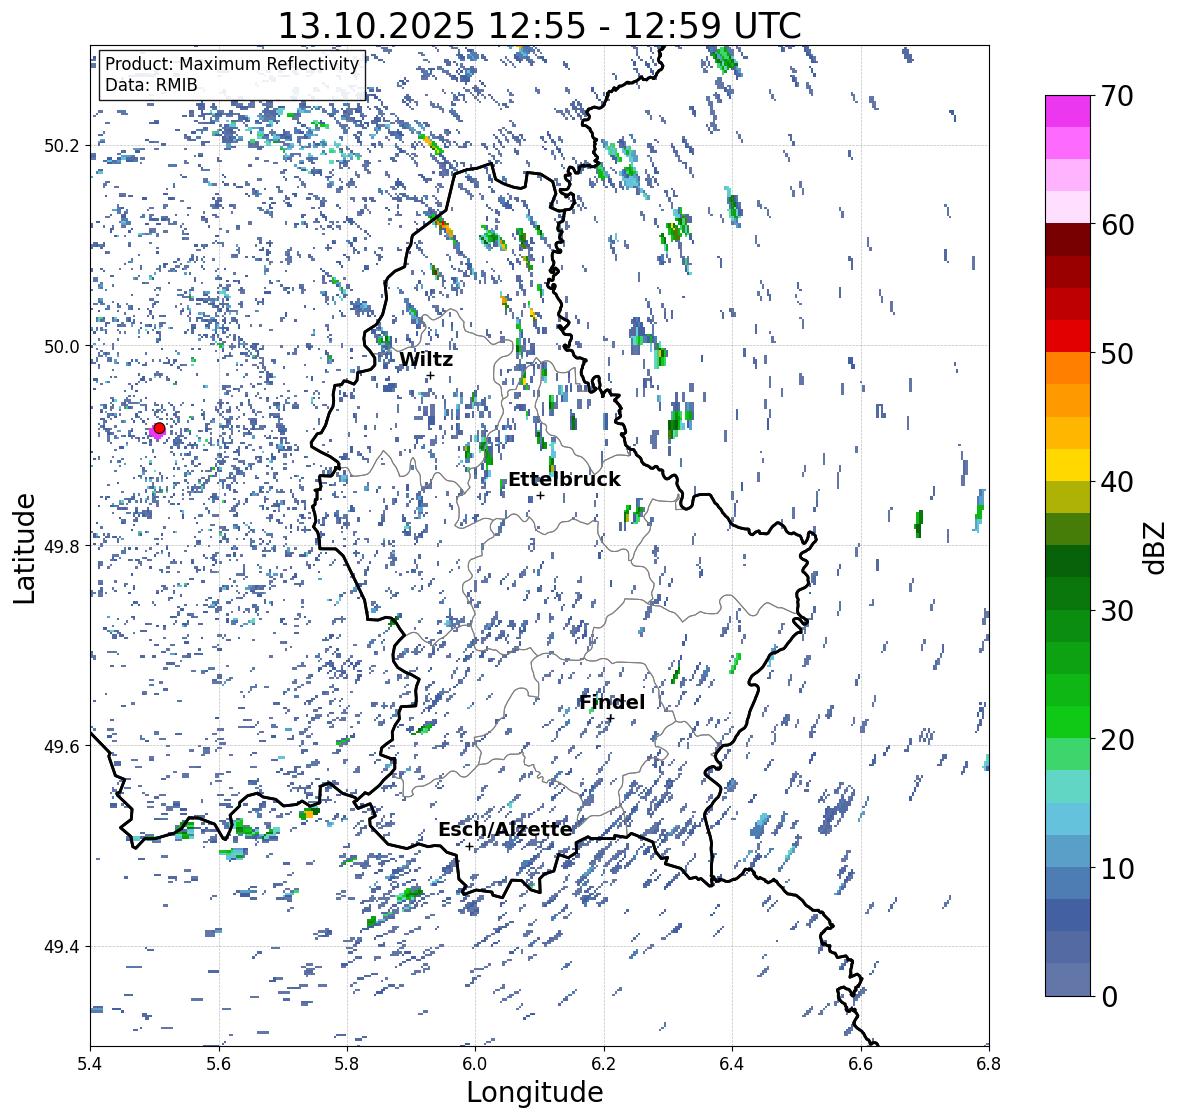Click the orange band near 50 dBZ
Viewport: 1179px width, 1117px height.
coord(1068,368)
